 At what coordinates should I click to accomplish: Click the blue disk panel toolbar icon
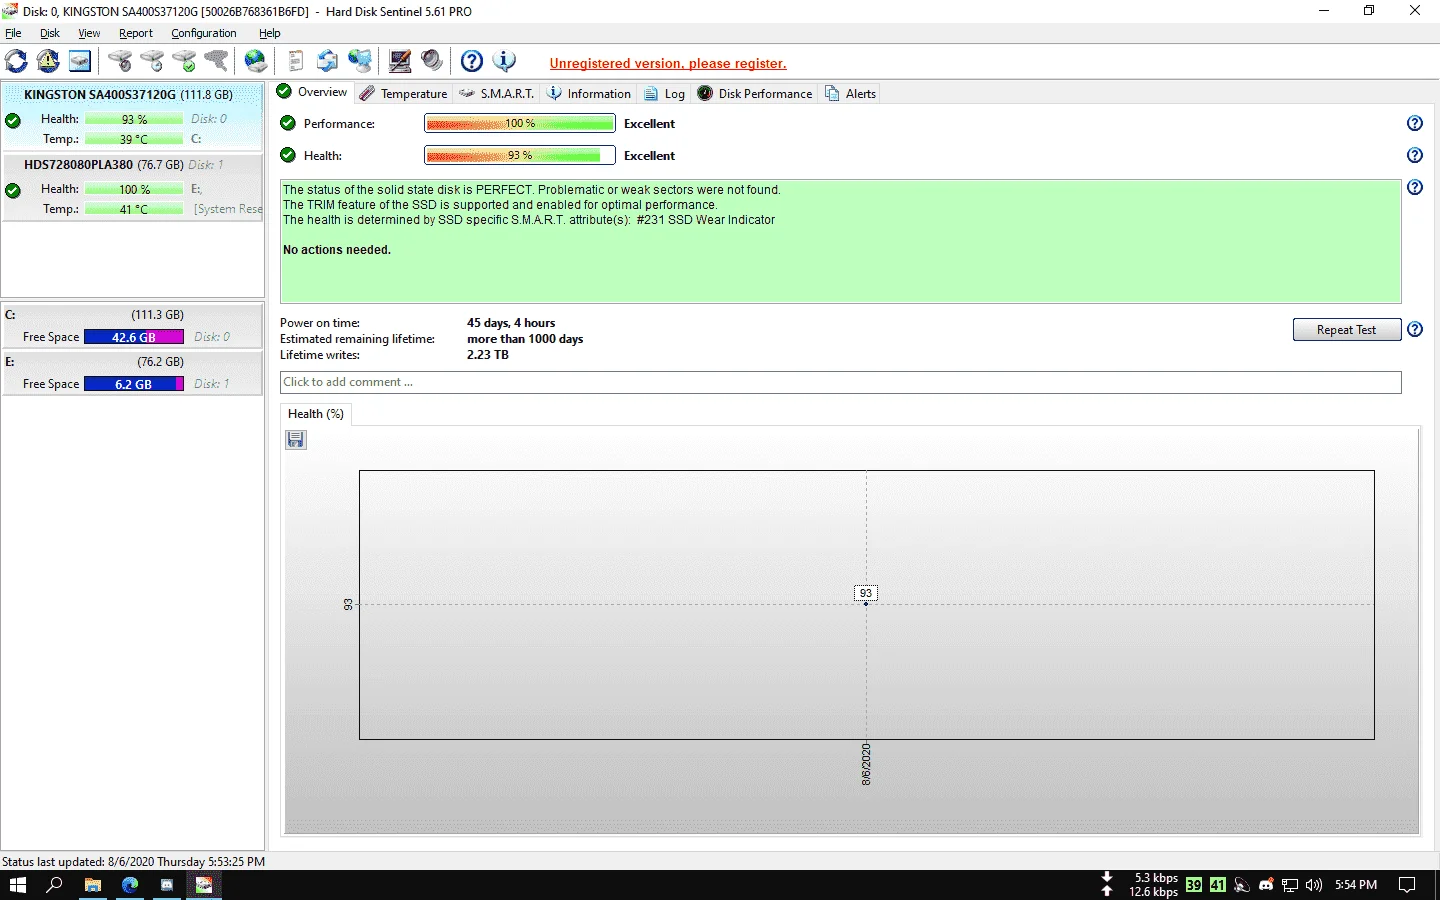pyautogui.click(x=80, y=61)
